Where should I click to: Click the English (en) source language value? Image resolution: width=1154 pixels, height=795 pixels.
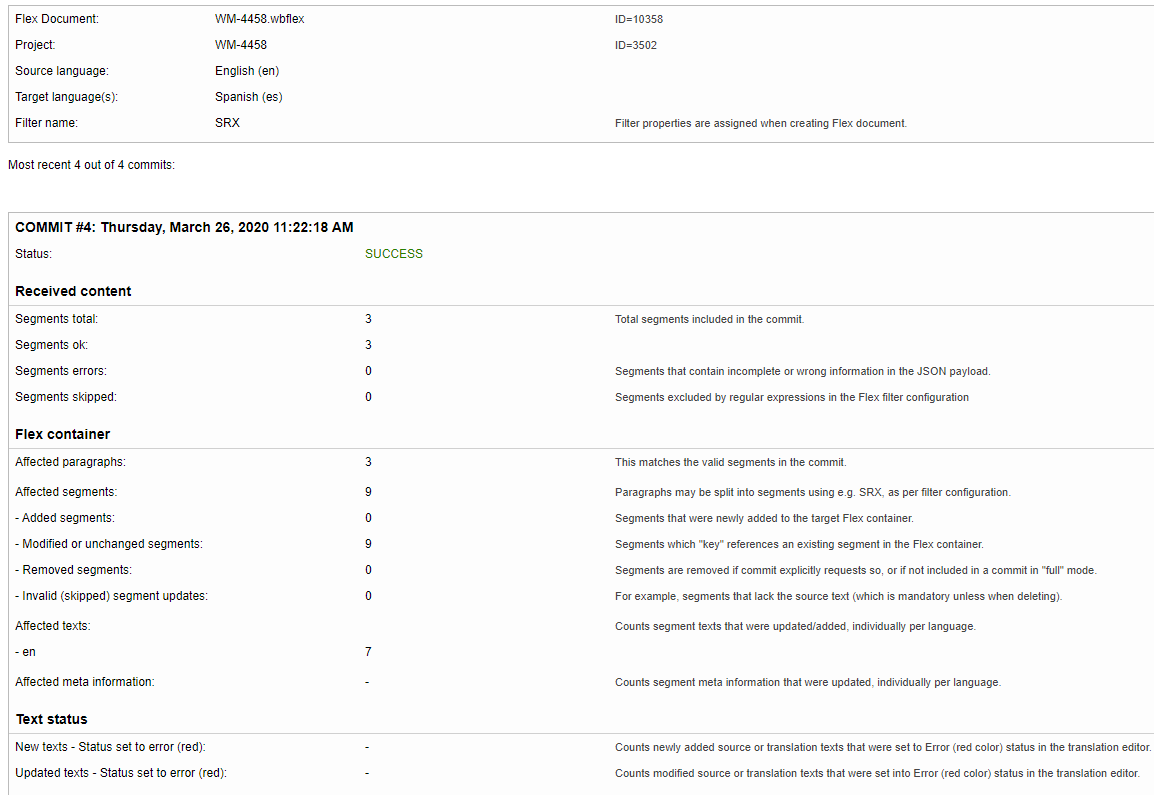247,71
